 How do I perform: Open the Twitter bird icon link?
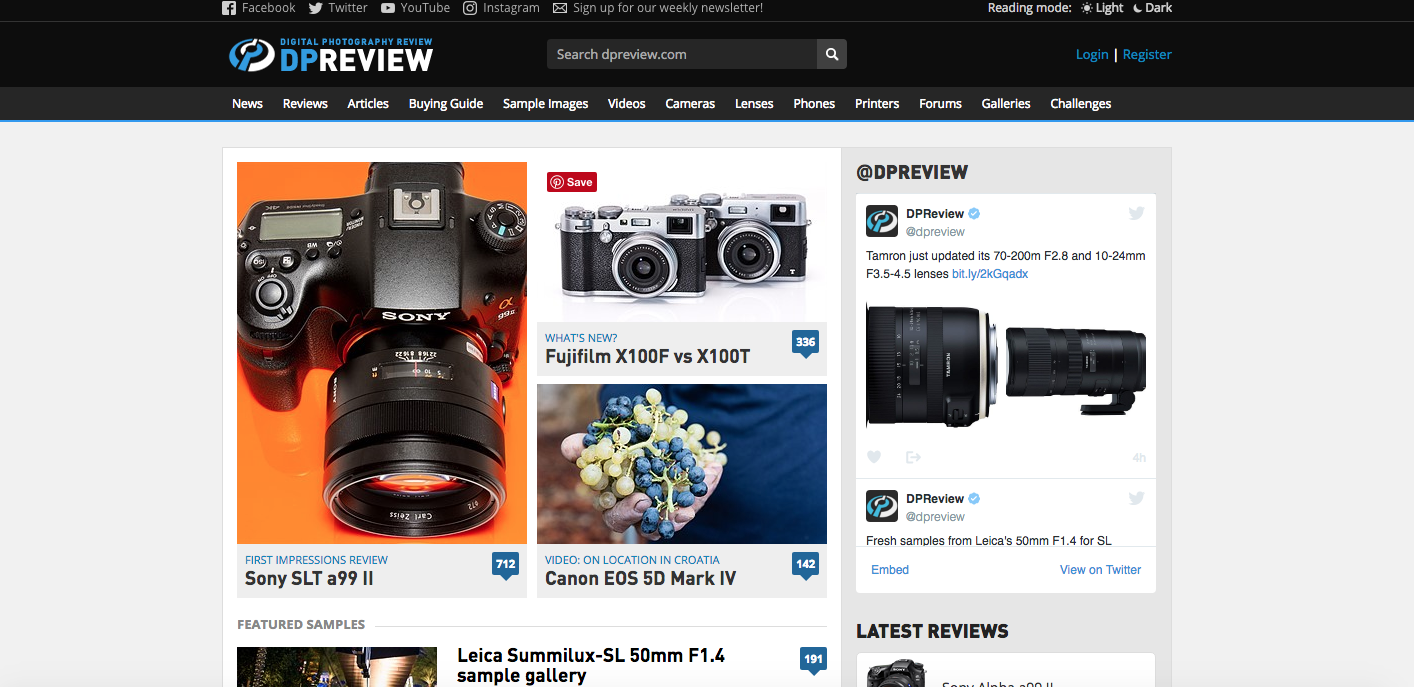point(316,8)
